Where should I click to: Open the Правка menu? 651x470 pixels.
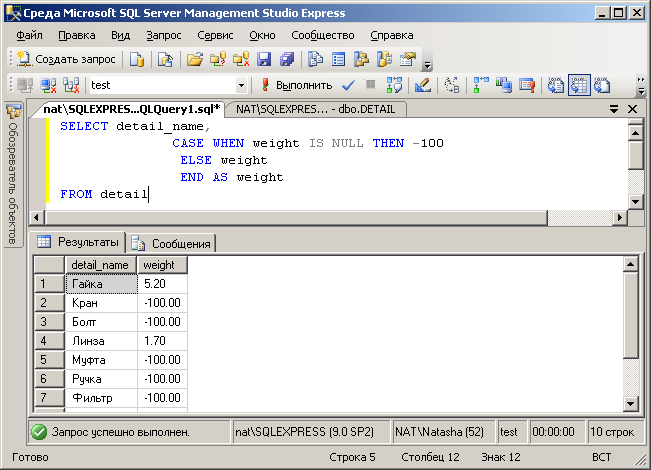point(77,35)
